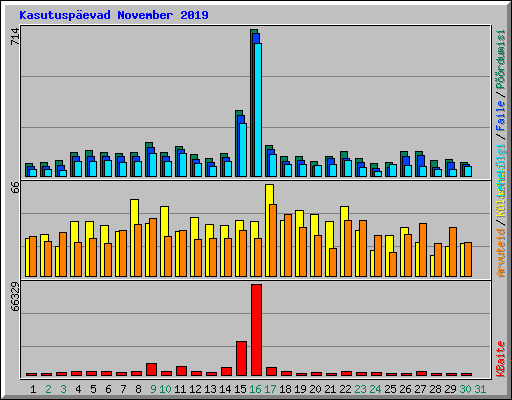Click the blue "Faile" legend label
Screen dimensions: 512x400
pos(500,116)
